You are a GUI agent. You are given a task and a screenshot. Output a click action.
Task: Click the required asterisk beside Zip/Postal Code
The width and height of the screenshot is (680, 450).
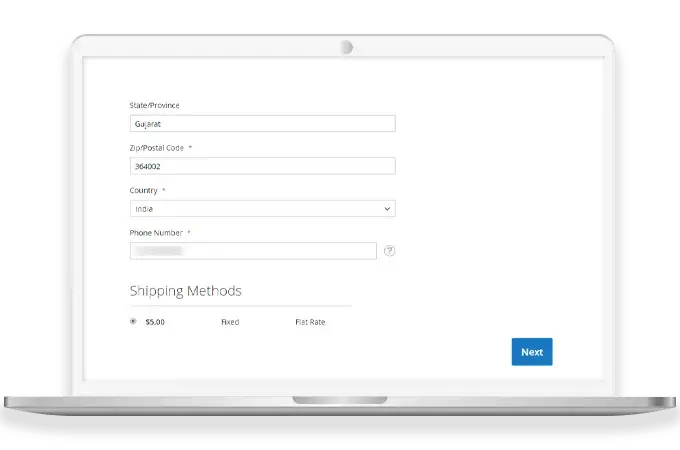click(x=190, y=148)
